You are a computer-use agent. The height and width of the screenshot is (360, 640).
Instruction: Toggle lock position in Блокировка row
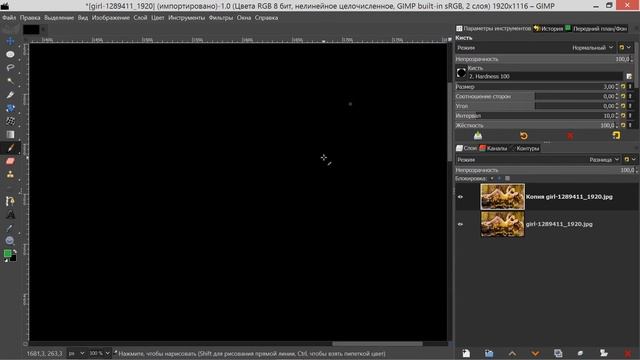click(x=500, y=178)
